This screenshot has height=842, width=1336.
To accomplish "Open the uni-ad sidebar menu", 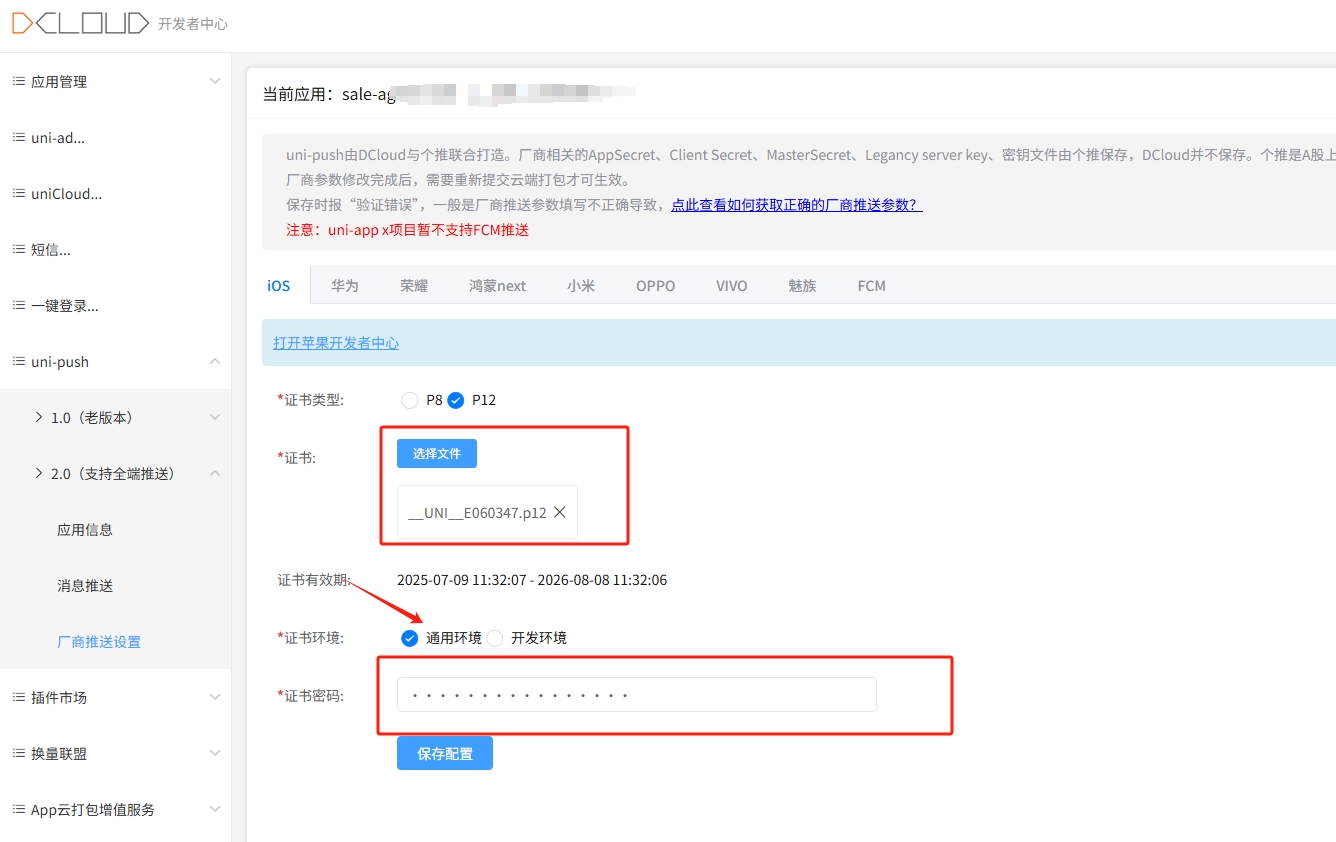I will coord(115,137).
